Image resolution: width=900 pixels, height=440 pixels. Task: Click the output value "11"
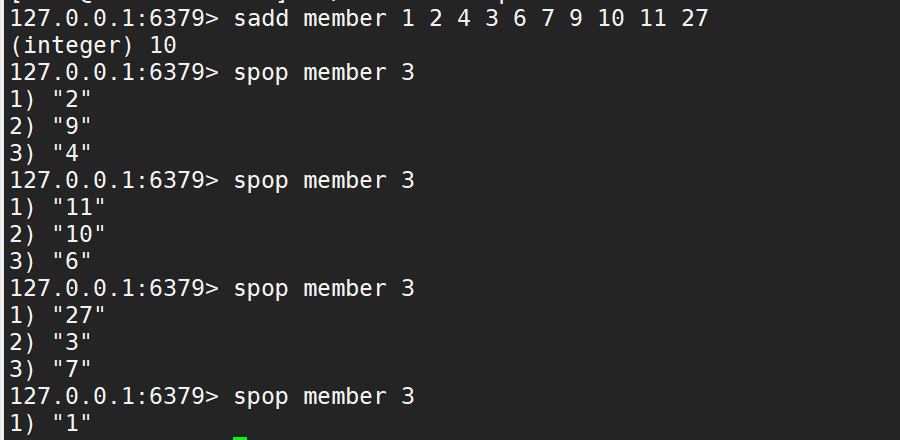point(79,207)
